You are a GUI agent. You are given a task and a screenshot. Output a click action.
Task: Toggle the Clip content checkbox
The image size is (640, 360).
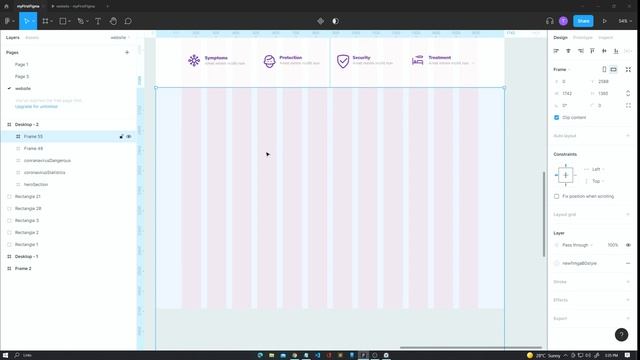pyautogui.click(x=556, y=118)
